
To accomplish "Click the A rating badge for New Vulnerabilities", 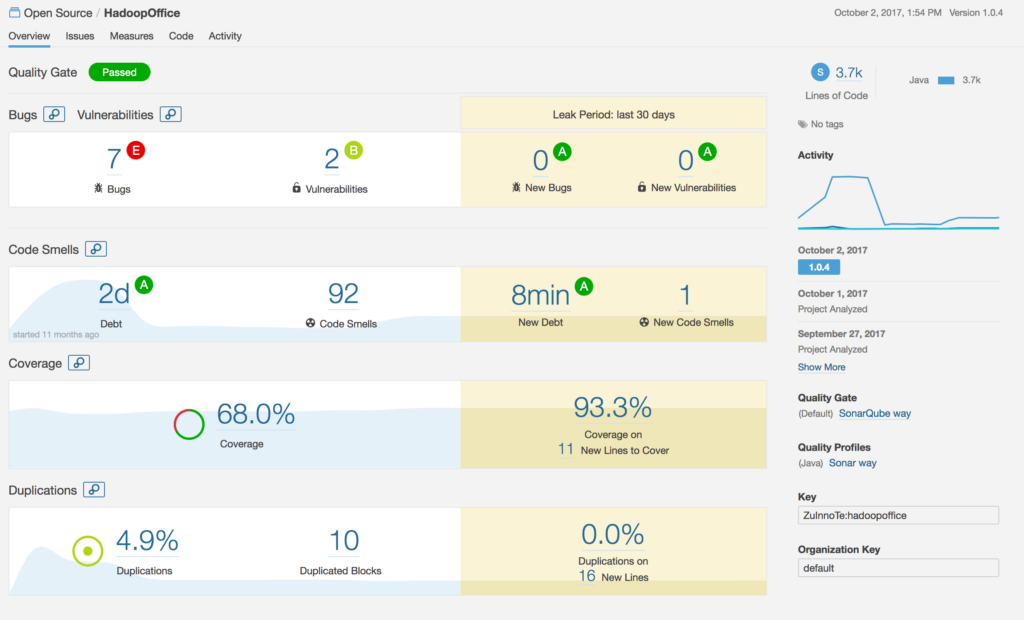I will [x=707, y=152].
